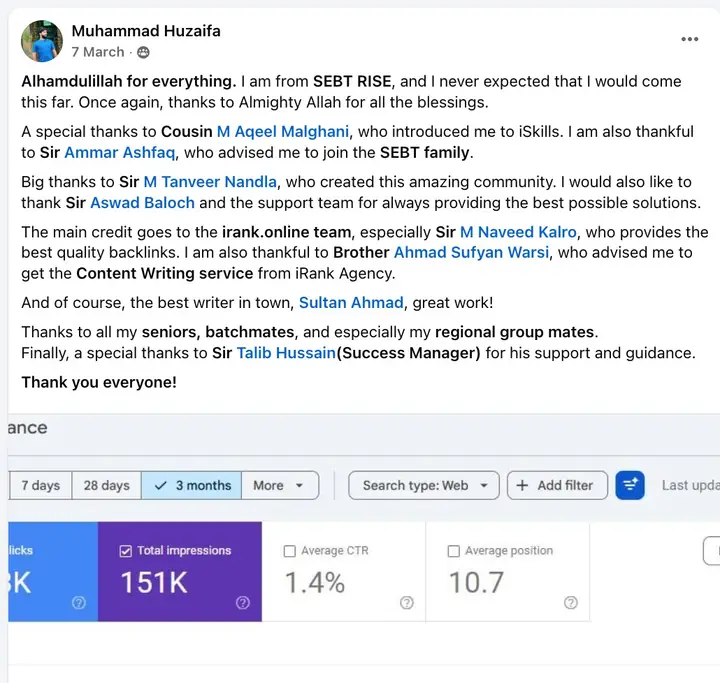Viewport: 720px width, 683px height.
Task: Toggle the Total impressions checkbox
Action: click(x=125, y=551)
